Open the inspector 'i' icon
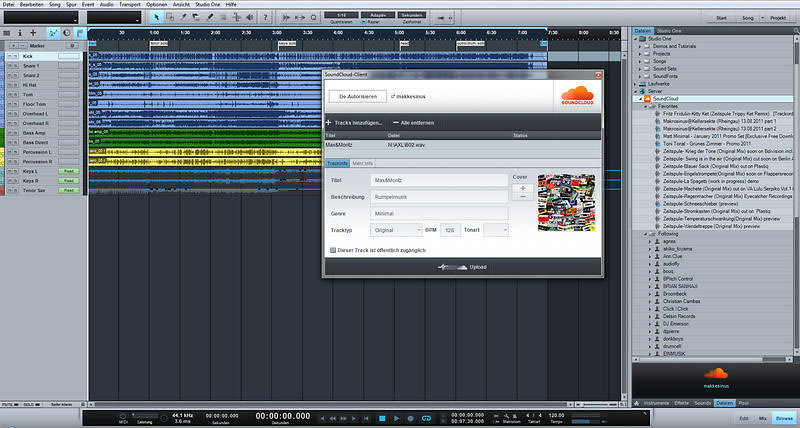 pos(20,33)
